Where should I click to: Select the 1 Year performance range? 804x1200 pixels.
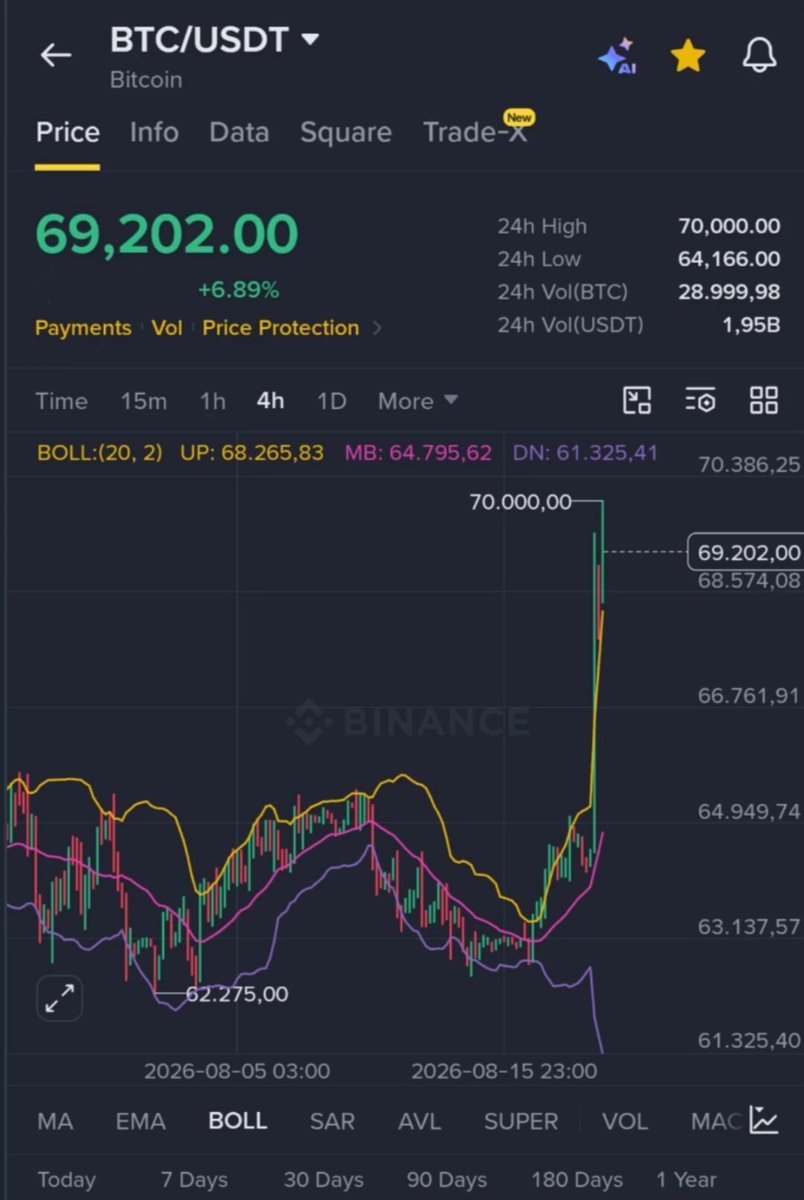click(x=686, y=1180)
